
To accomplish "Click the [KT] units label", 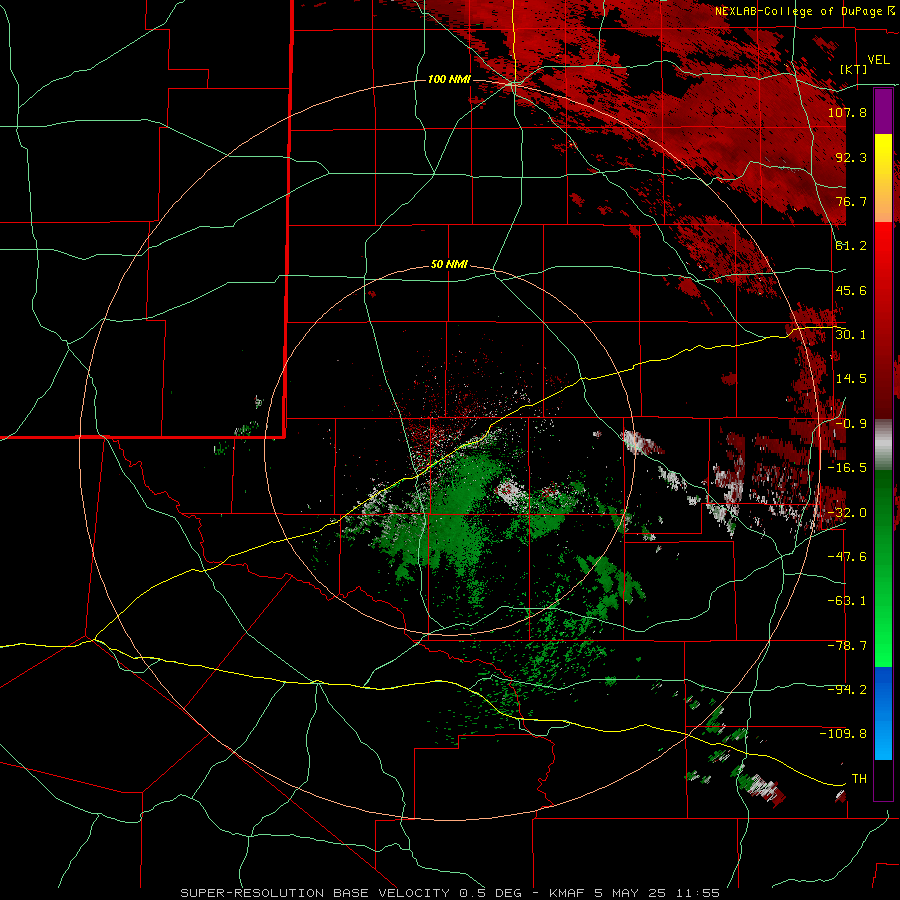I will (854, 69).
